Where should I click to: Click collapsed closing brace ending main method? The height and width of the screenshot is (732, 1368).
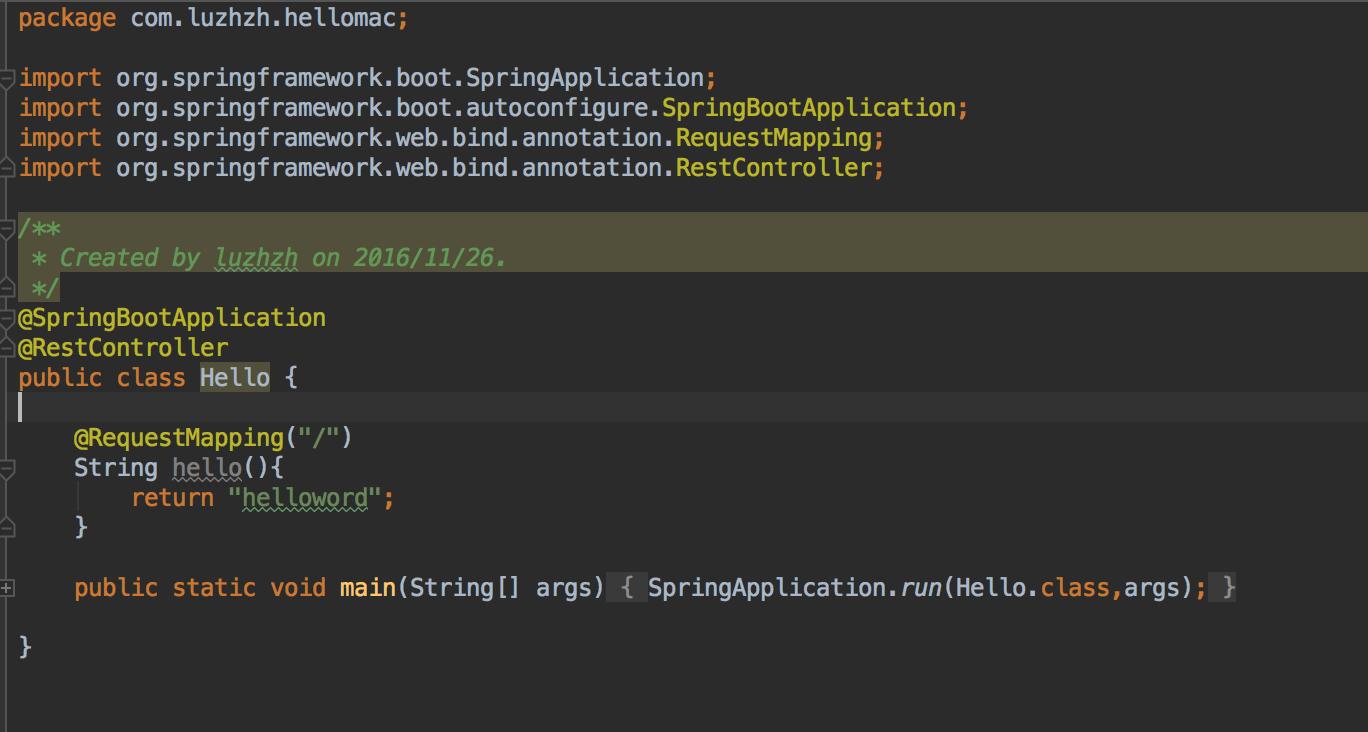(1228, 588)
